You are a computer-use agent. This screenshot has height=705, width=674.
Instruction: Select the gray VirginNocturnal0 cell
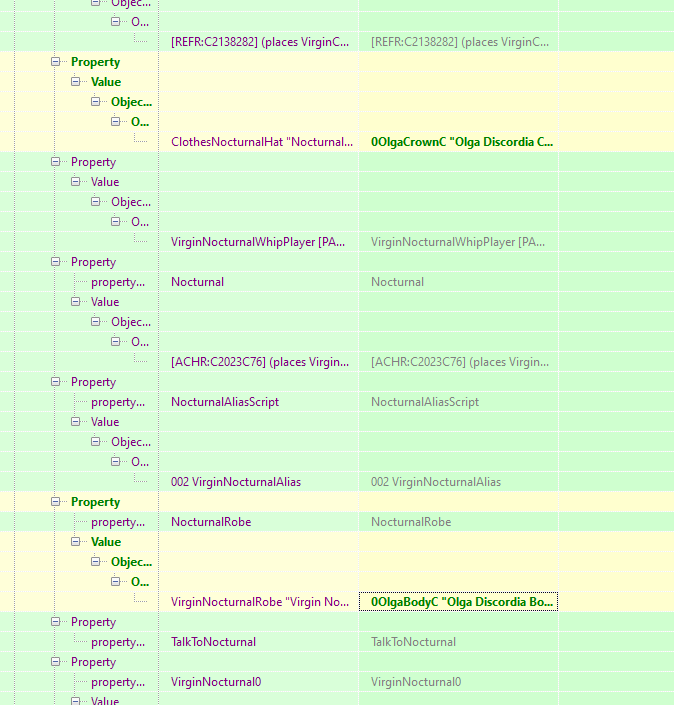[x=458, y=682]
